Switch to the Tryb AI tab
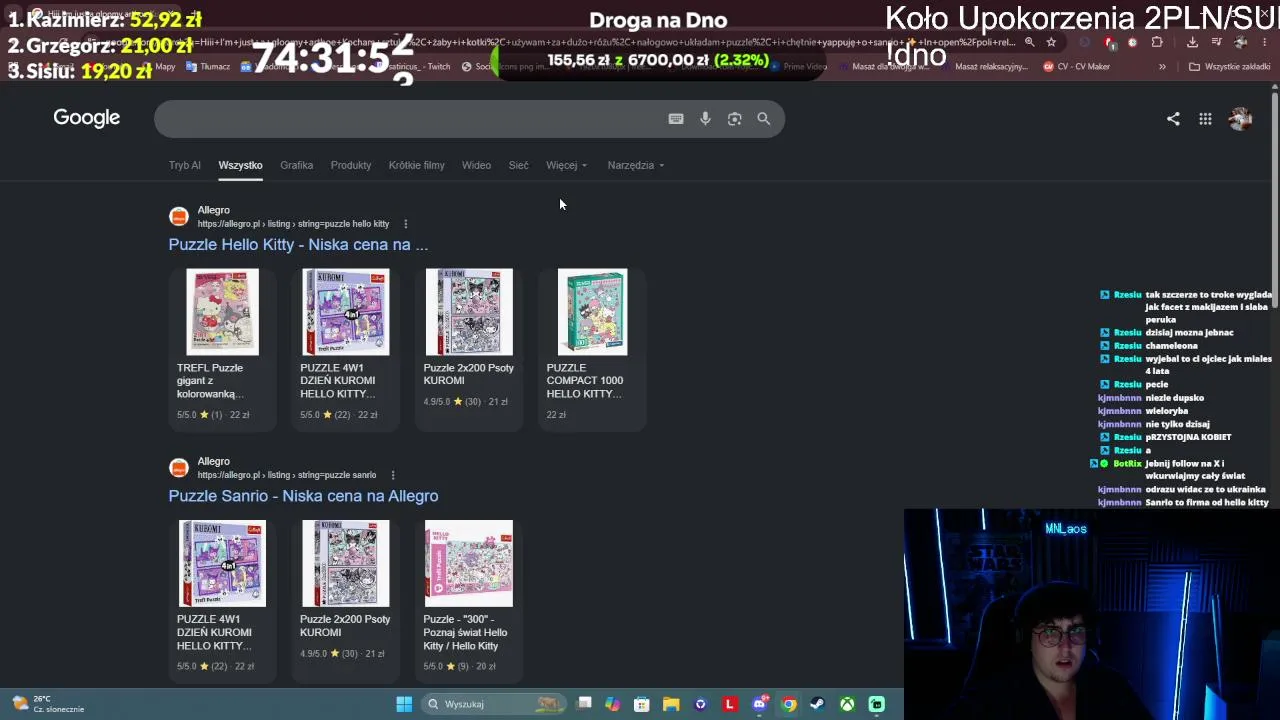Screen dimensions: 1280x720 [185, 165]
